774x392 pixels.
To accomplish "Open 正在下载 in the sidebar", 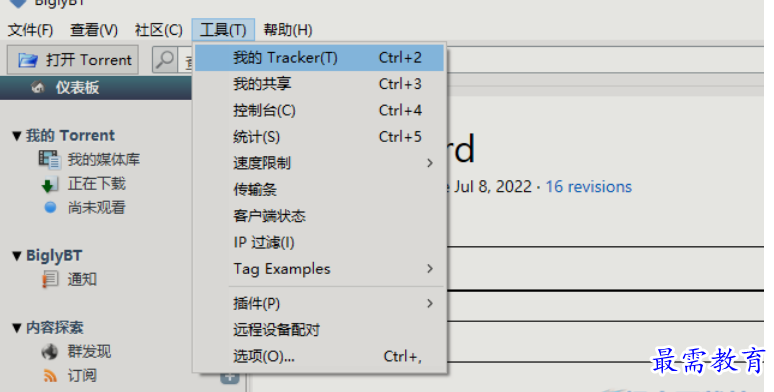I will [97, 184].
